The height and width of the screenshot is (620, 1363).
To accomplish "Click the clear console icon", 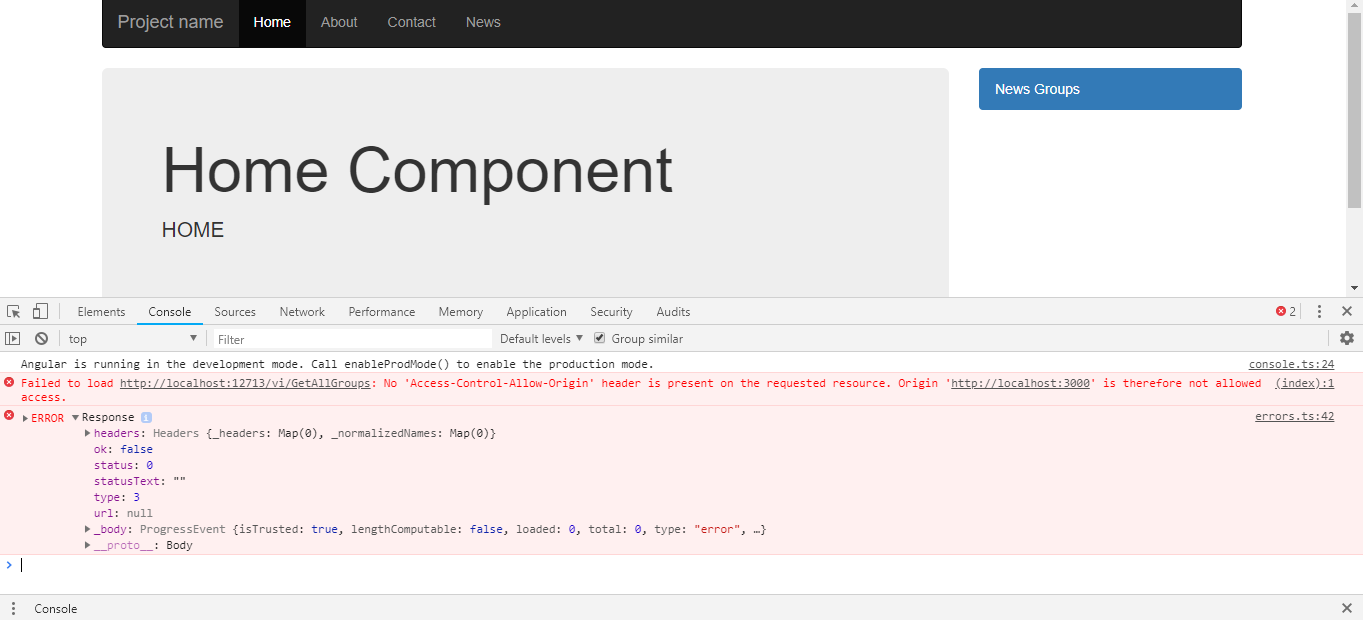I will pos(41,339).
